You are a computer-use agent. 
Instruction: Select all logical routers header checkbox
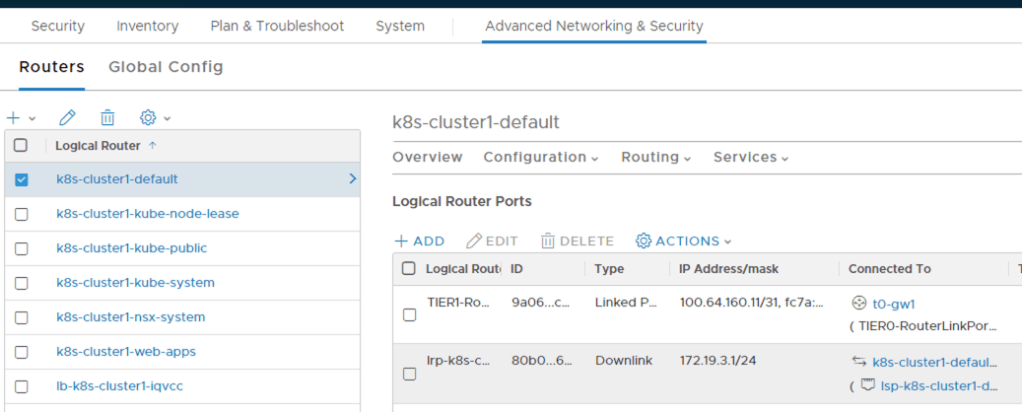point(21,145)
